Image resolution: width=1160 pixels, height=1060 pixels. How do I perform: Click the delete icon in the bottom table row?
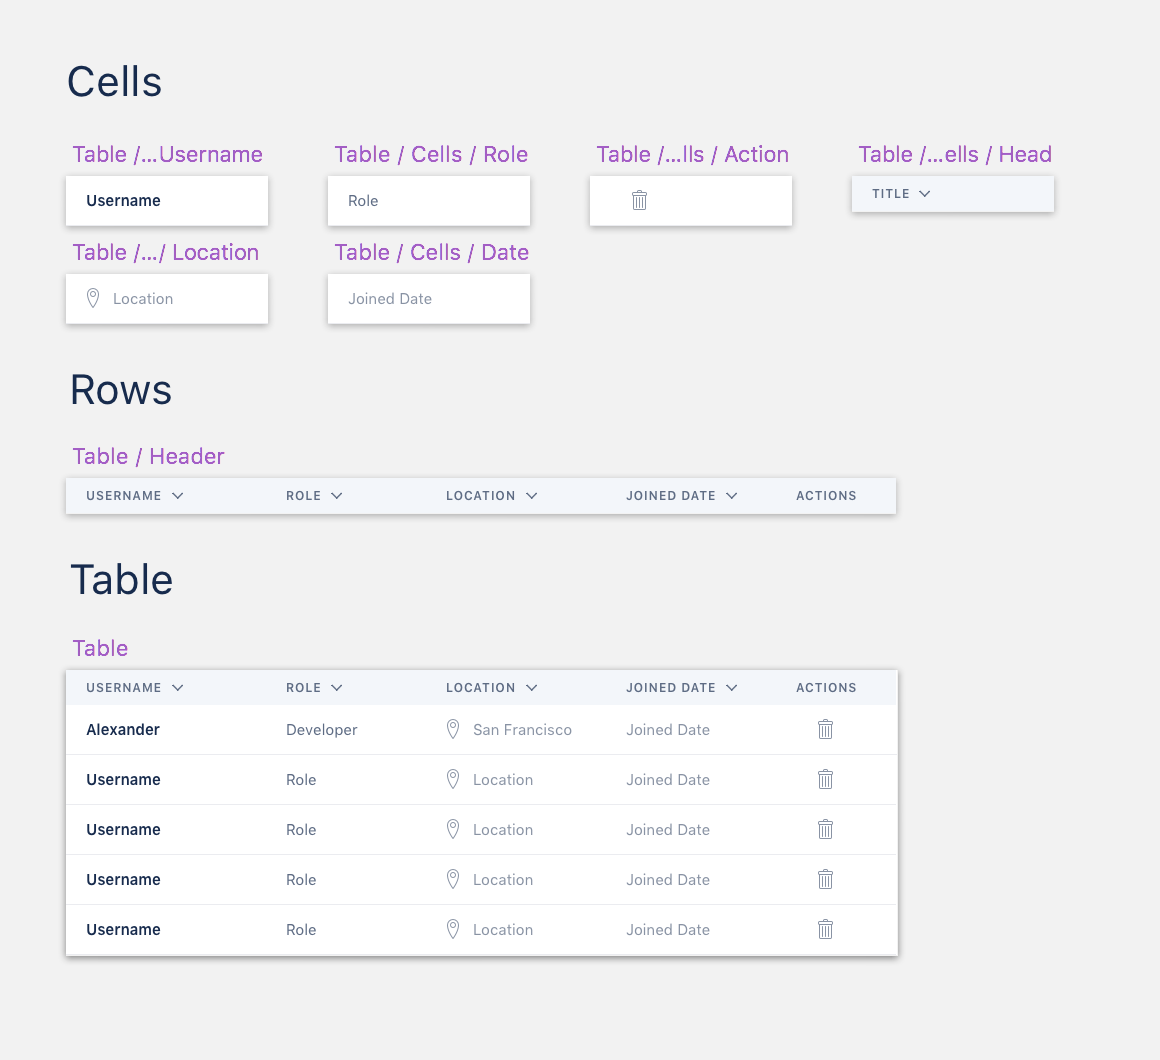[825, 929]
